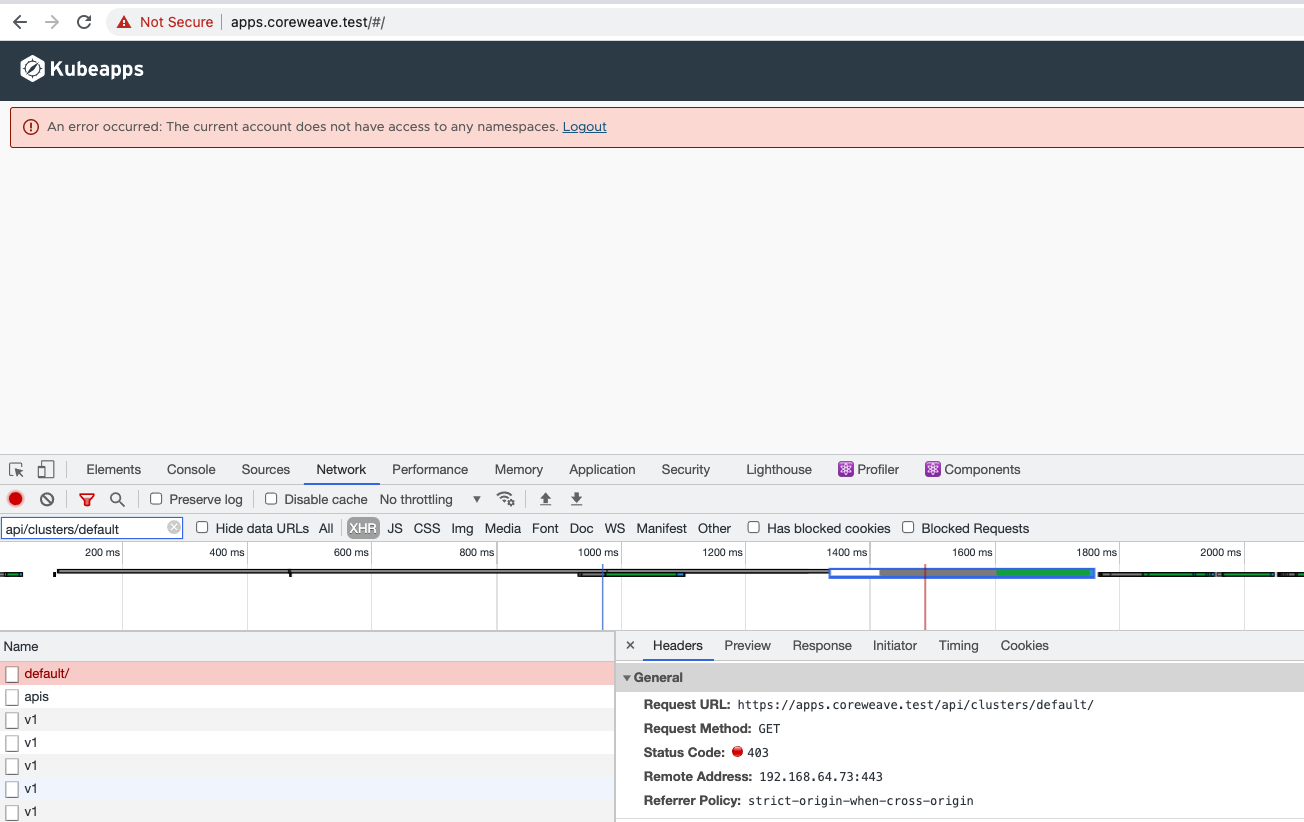Image resolution: width=1304 pixels, height=822 pixels.
Task: Select the XHR request type filter
Action: point(362,528)
